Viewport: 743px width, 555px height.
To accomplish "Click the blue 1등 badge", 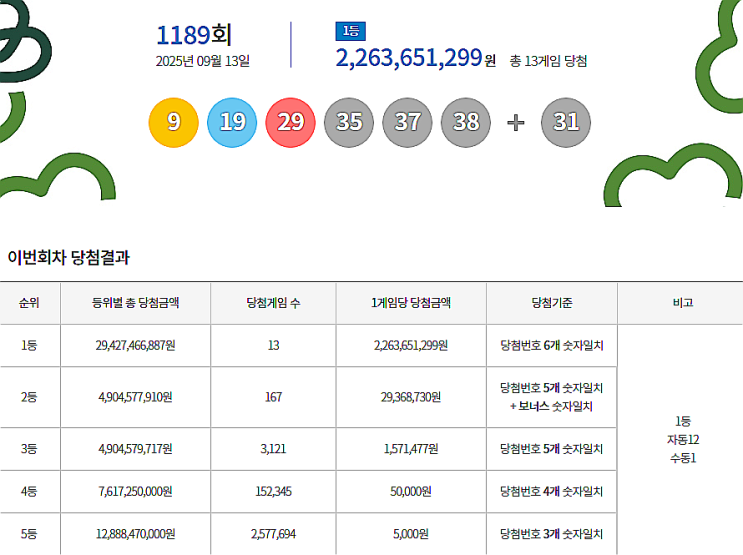I will tap(351, 31).
